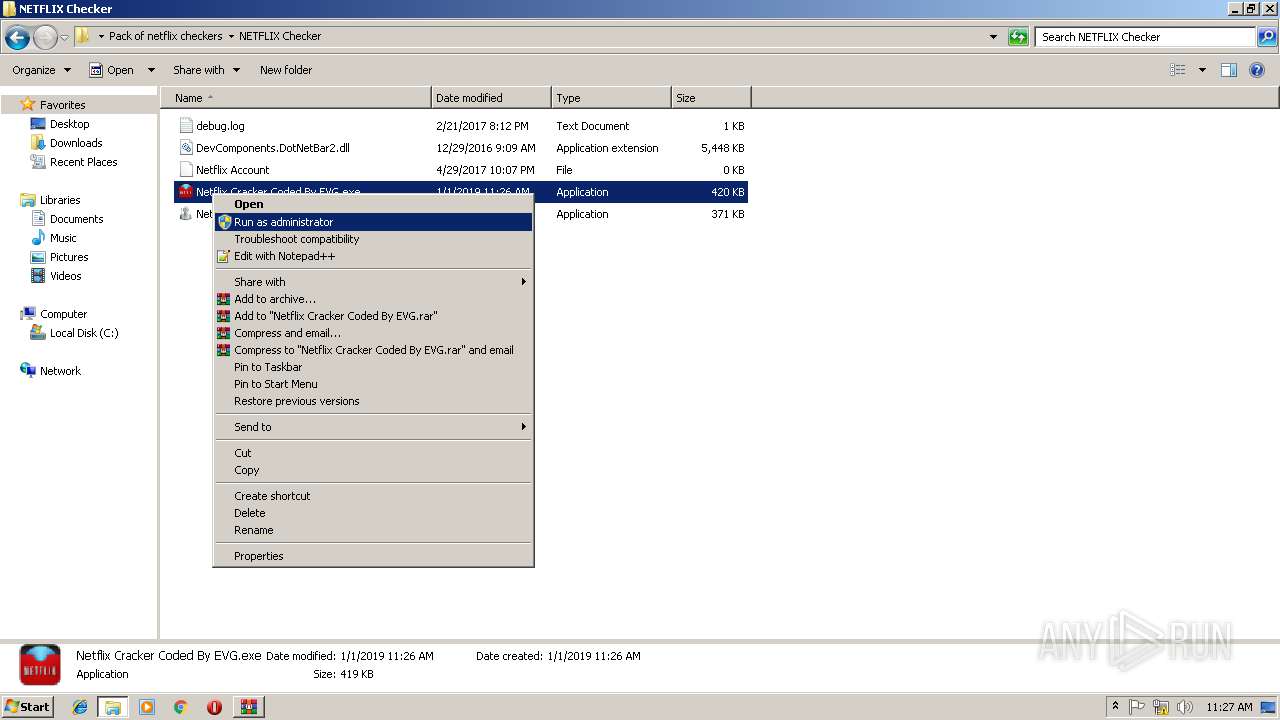1280x720 pixels.
Task: Choose Add to archive...
Action: point(374,299)
